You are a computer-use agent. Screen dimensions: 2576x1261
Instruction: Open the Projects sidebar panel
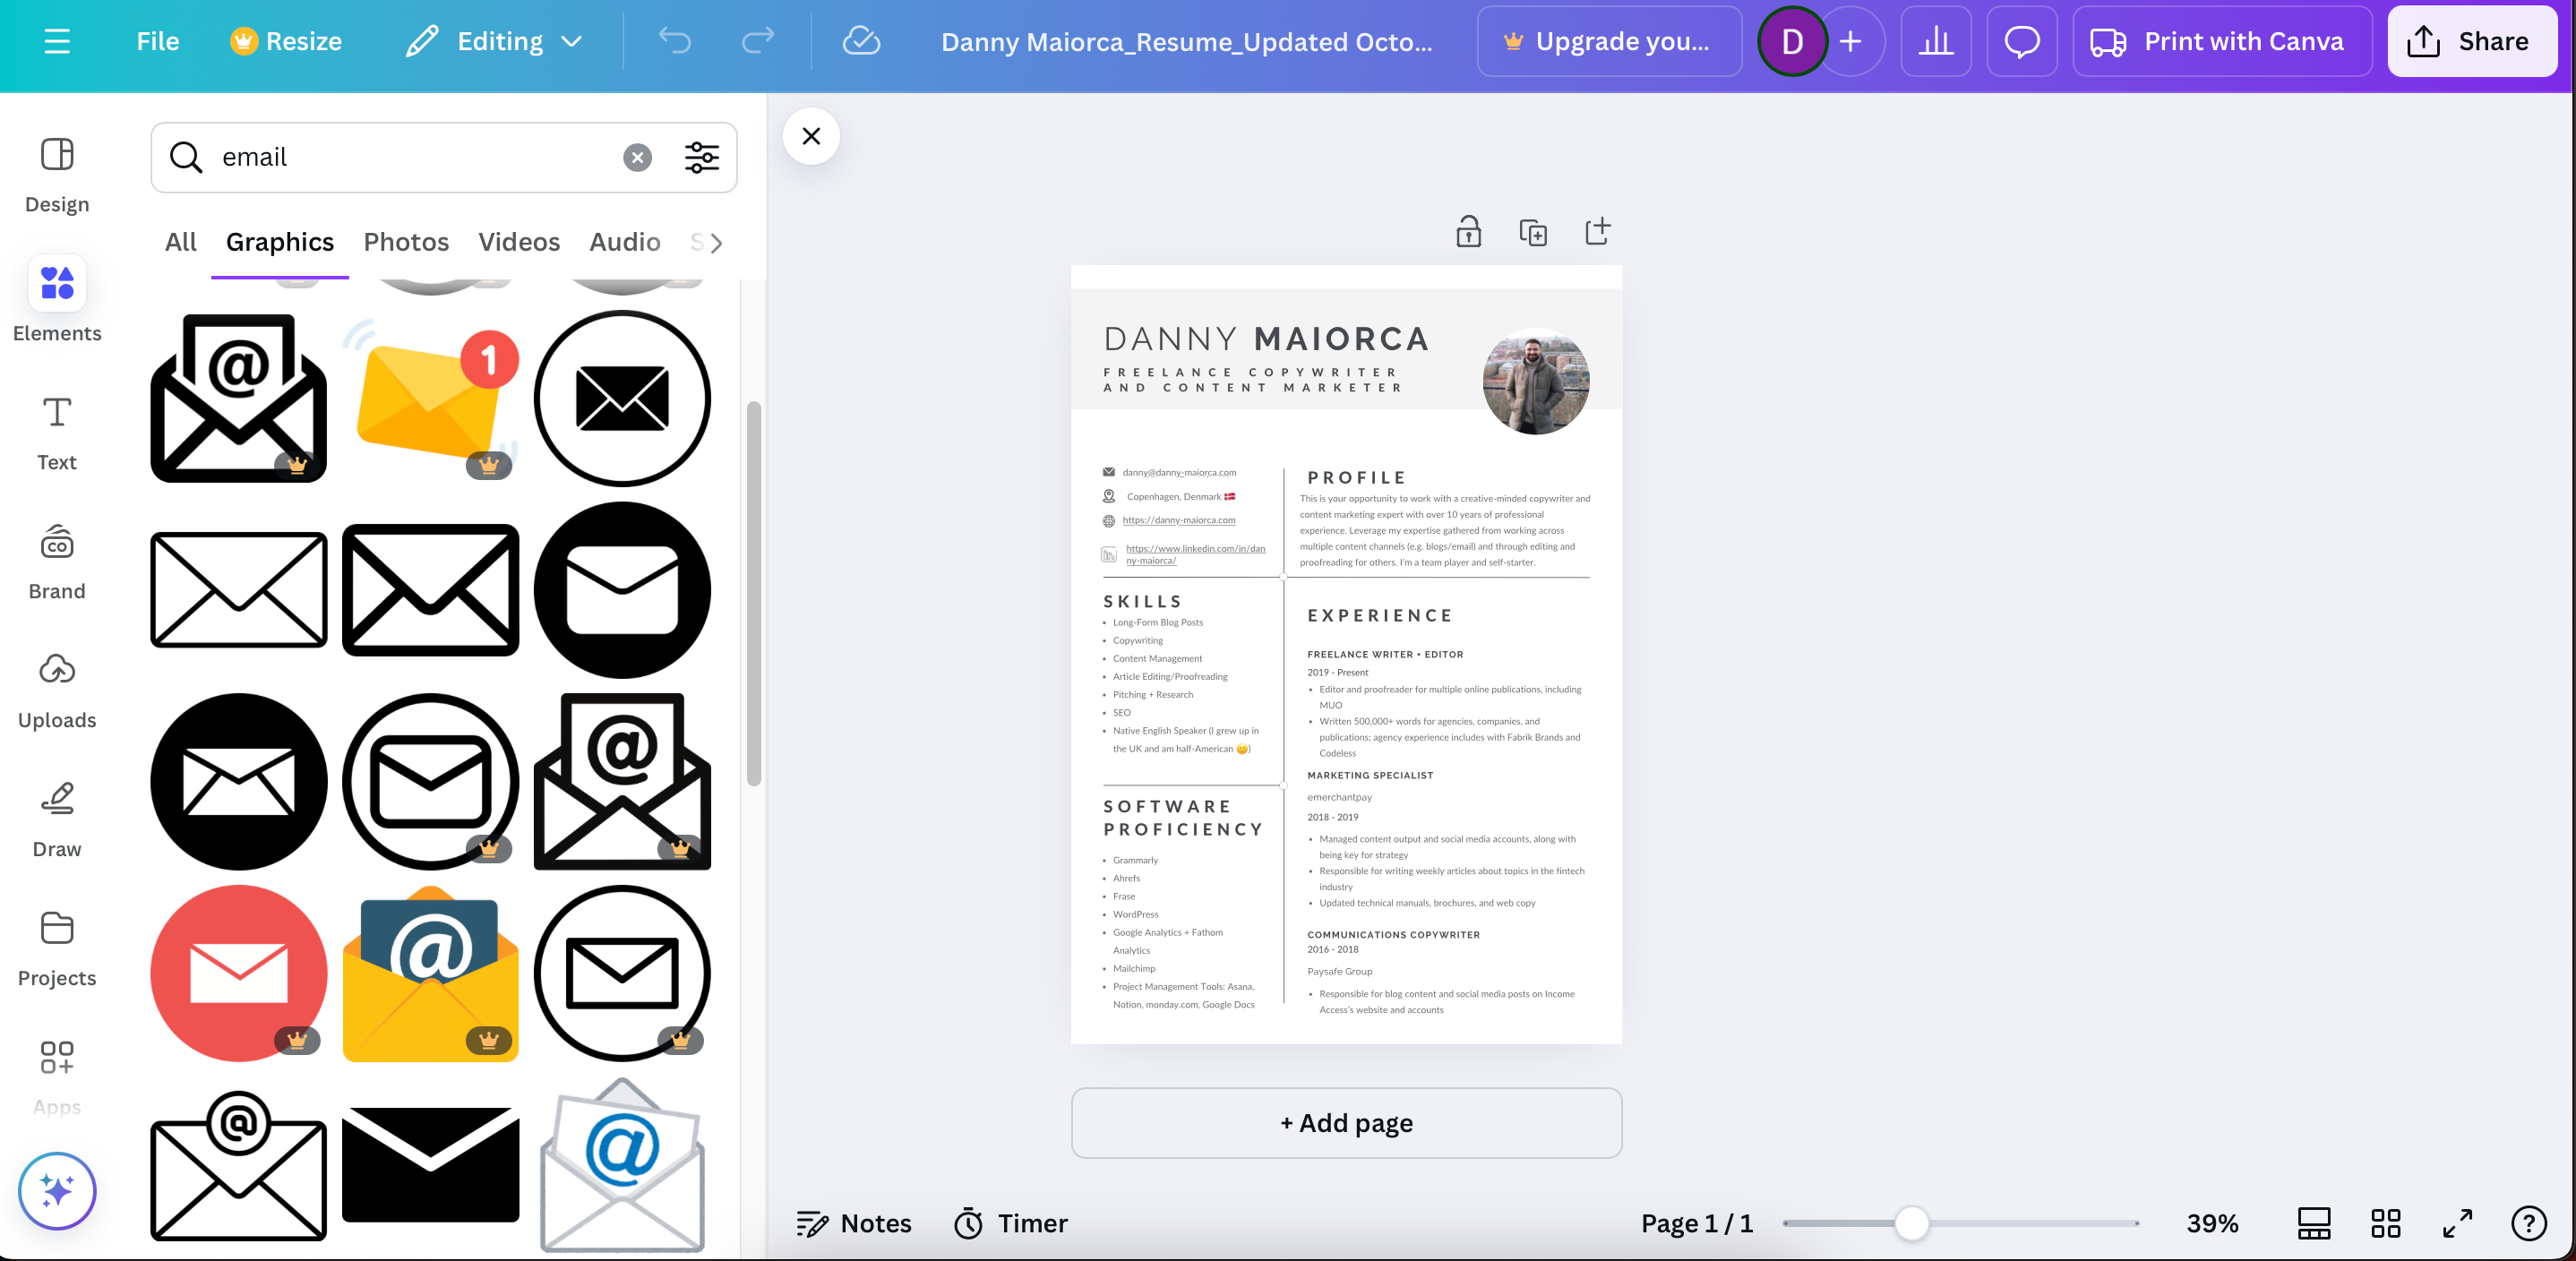pyautogui.click(x=57, y=949)
